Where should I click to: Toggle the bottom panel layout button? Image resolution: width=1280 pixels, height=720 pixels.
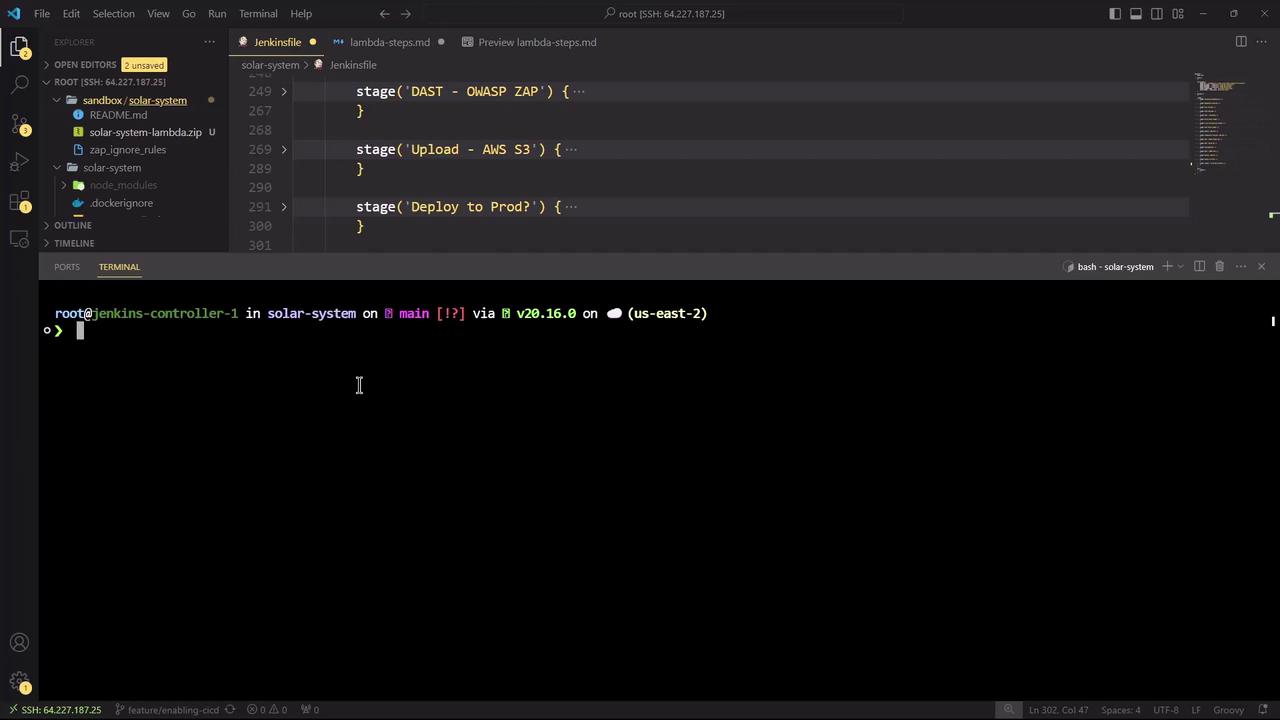[1136, 14]
